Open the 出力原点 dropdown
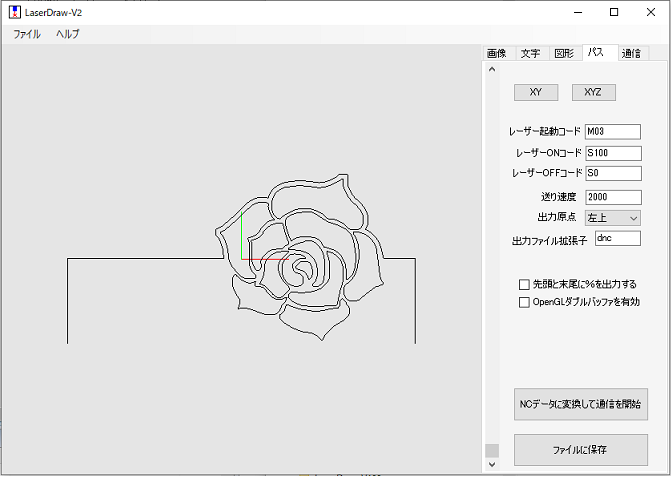Screen dimensions: 671x479 [x=613, y=218]
